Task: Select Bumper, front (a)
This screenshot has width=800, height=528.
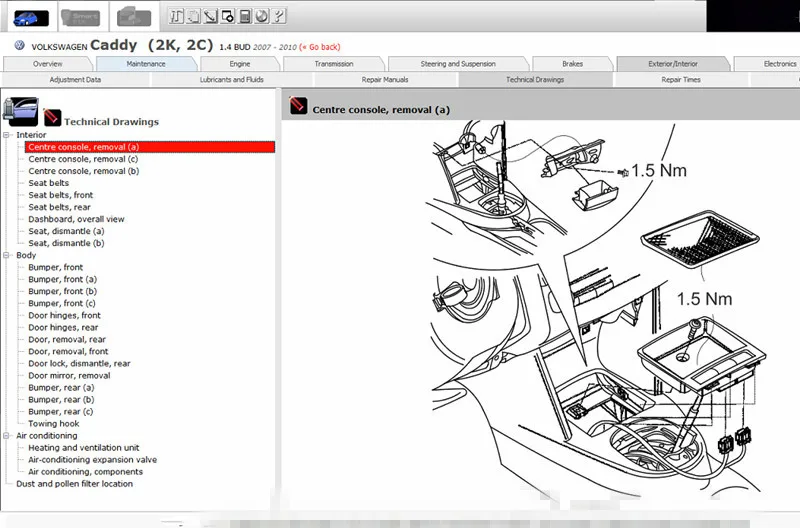Action: (x=62, y=280)
